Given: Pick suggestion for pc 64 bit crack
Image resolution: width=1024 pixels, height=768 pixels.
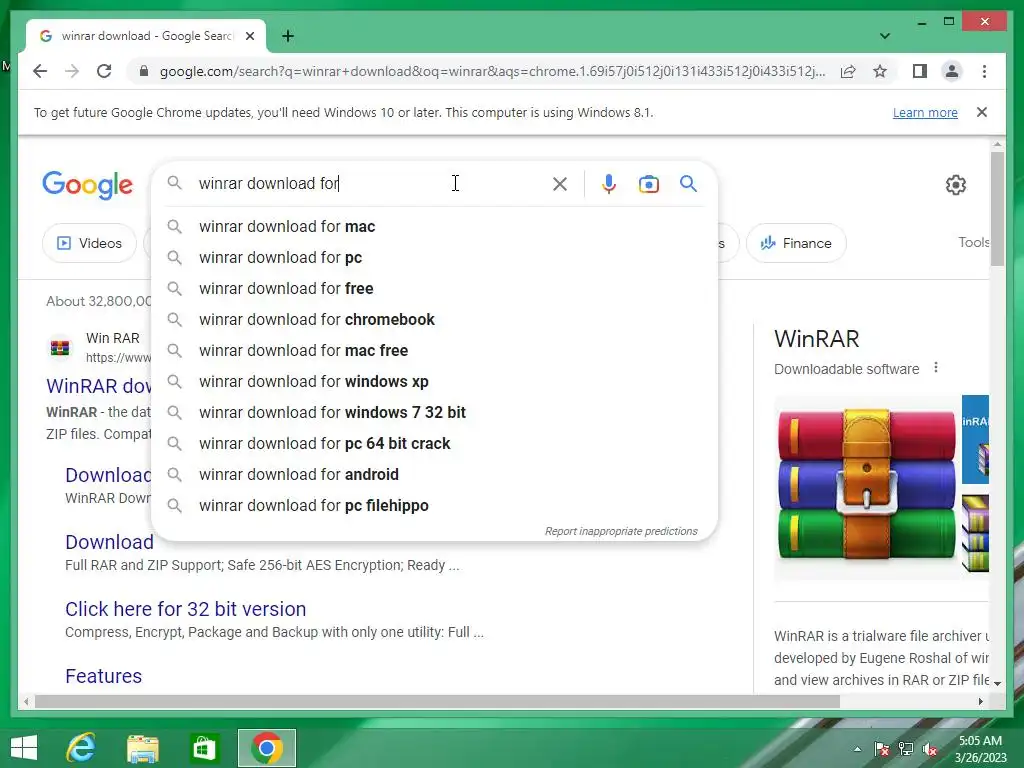Looking at the screenshot, I should coord(434,443).
